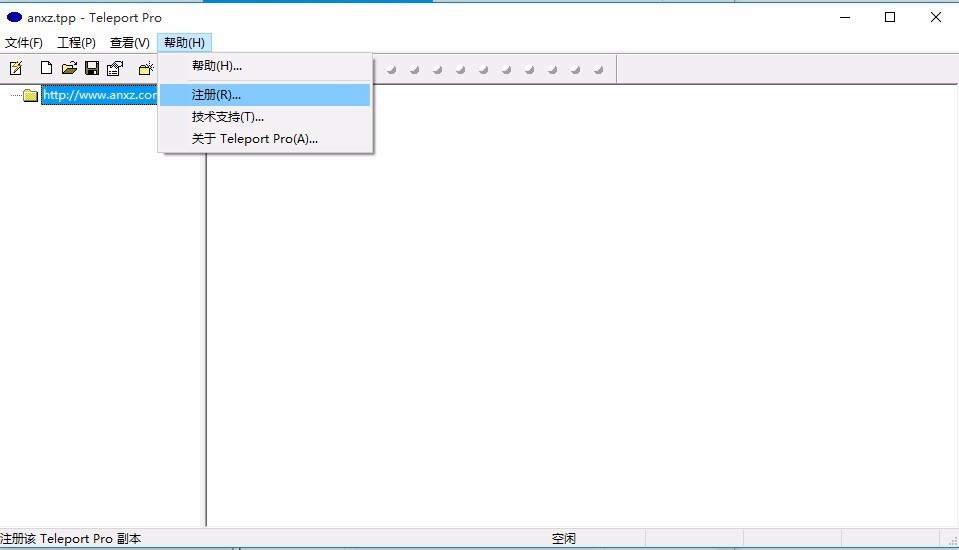Choose 注册(R)... menu entry
This screenshot has width=959, height=550.
coord(265,95)
